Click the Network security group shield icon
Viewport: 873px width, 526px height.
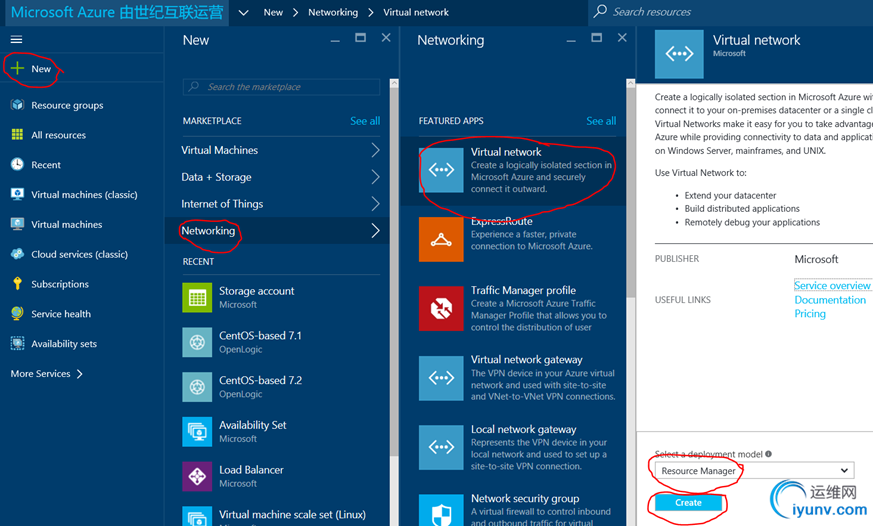click(441, 510)
